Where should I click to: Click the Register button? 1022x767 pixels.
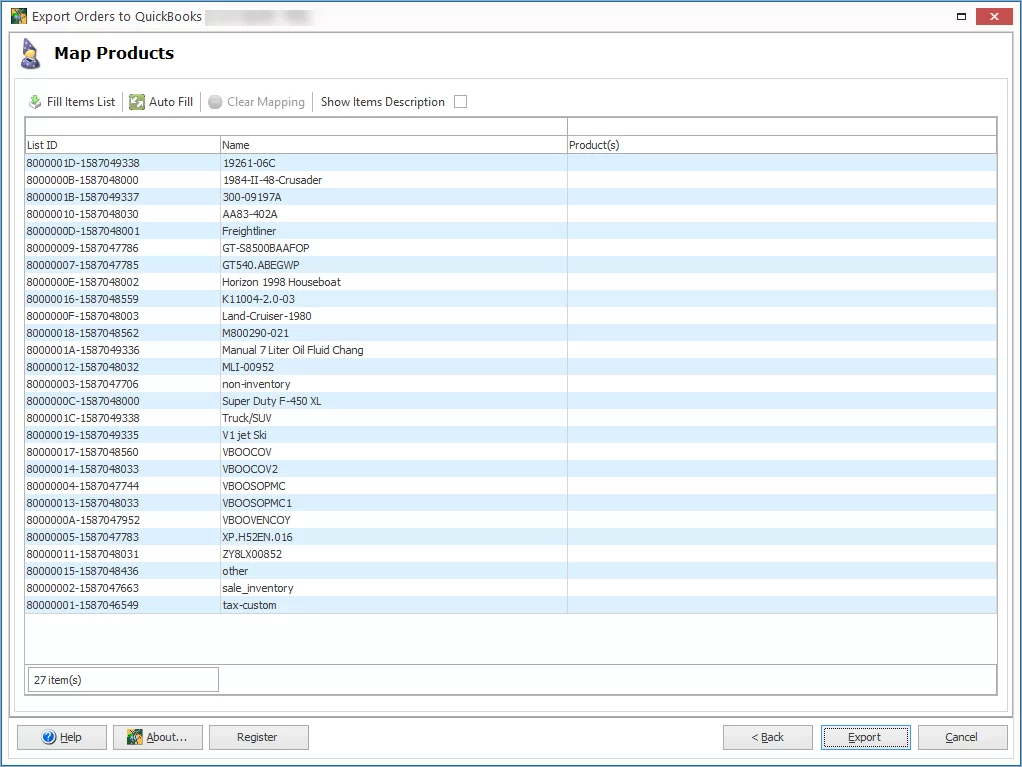[258, 737]
